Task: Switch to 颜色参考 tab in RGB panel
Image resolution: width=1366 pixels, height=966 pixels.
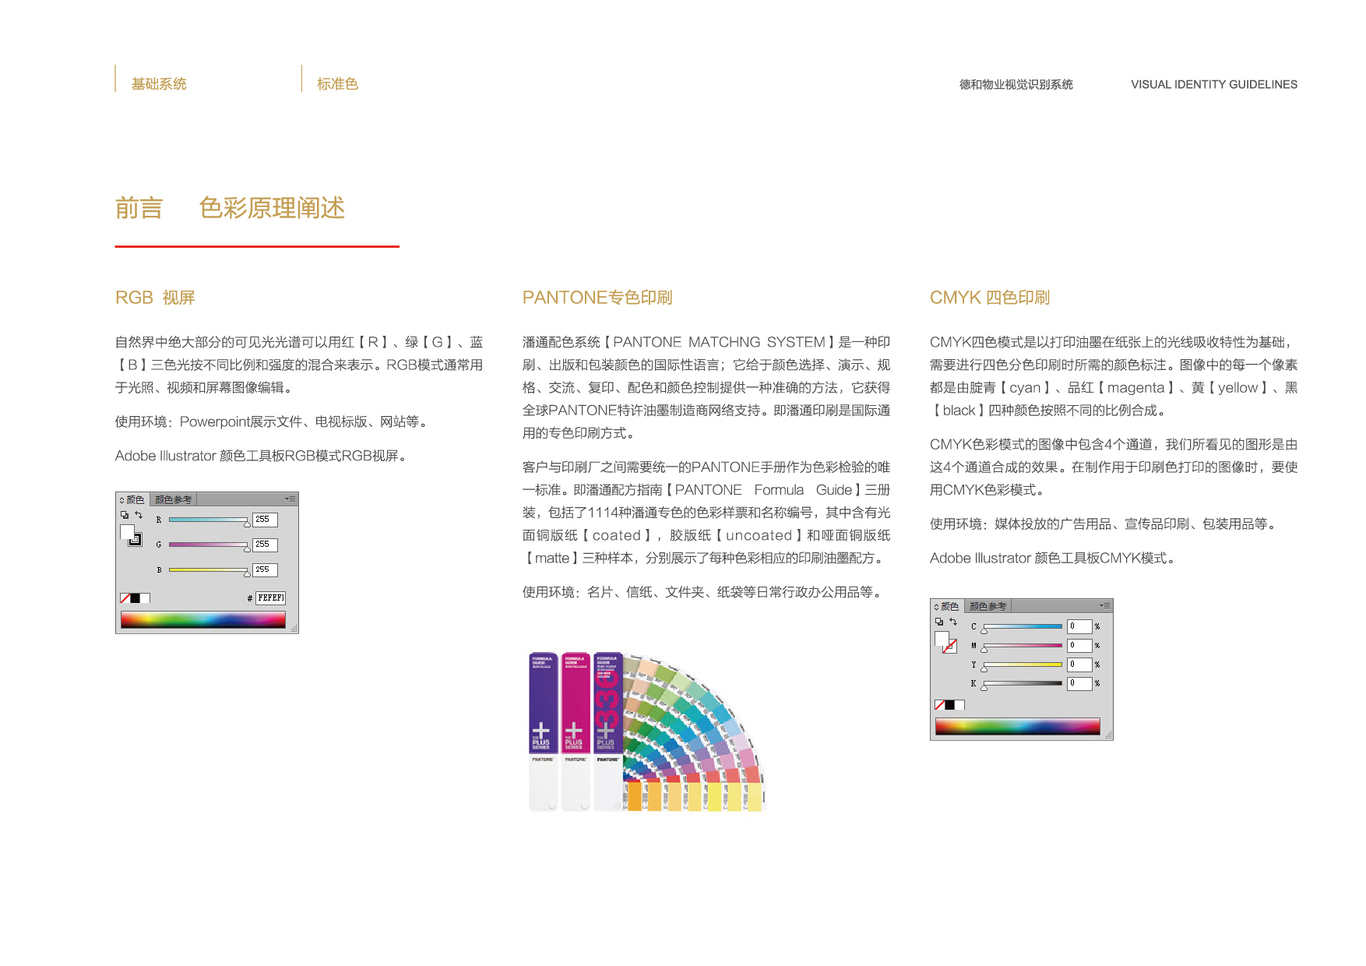Action: [x=173, y=499]
